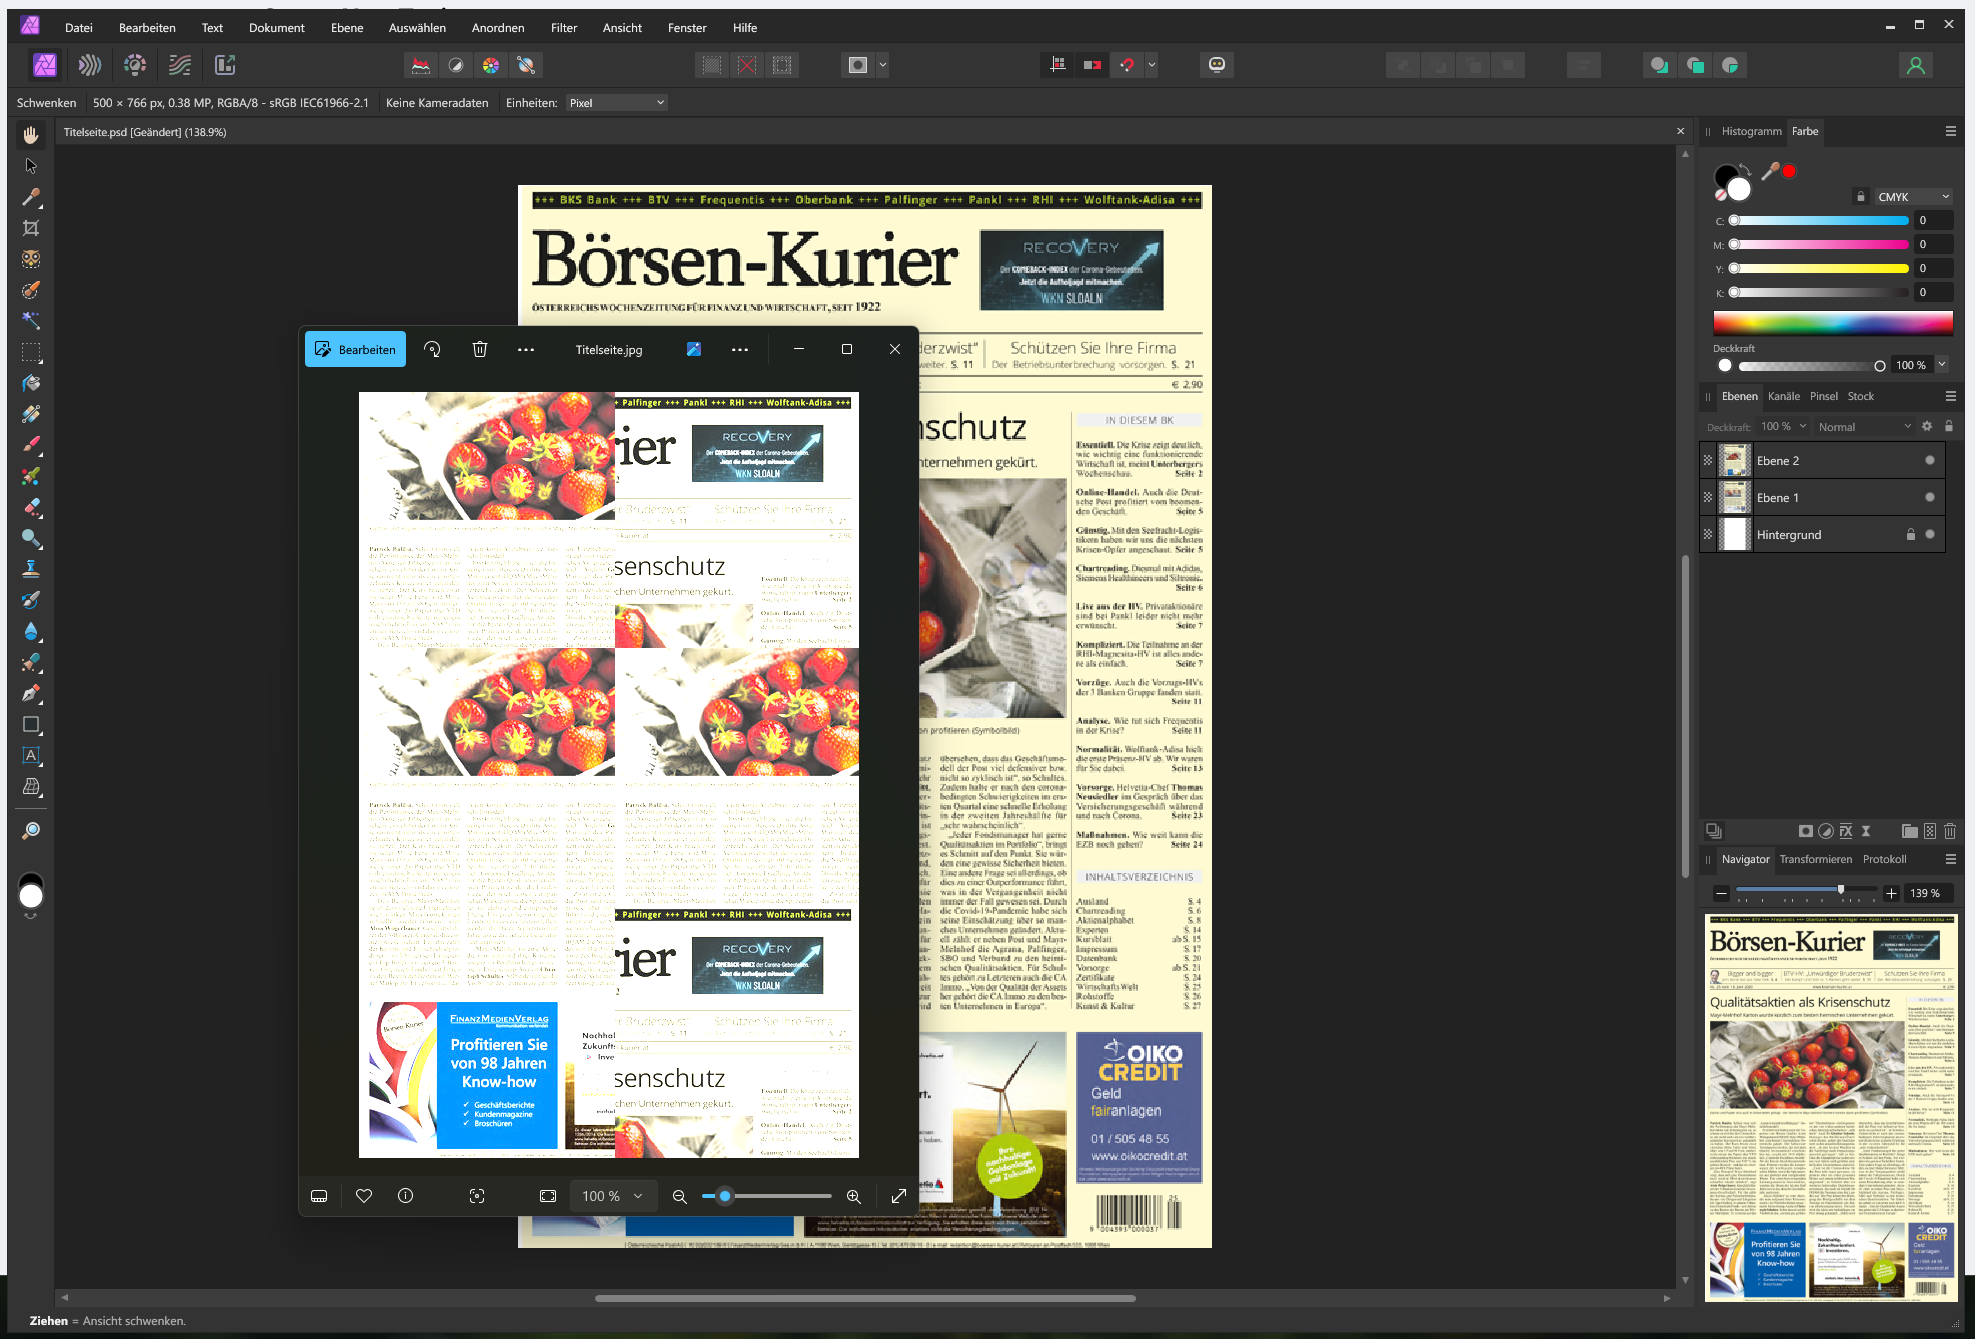Screen dimensions: 1975x1339
Task: Select the Flood Select magic wand tool
Action: 31,321
